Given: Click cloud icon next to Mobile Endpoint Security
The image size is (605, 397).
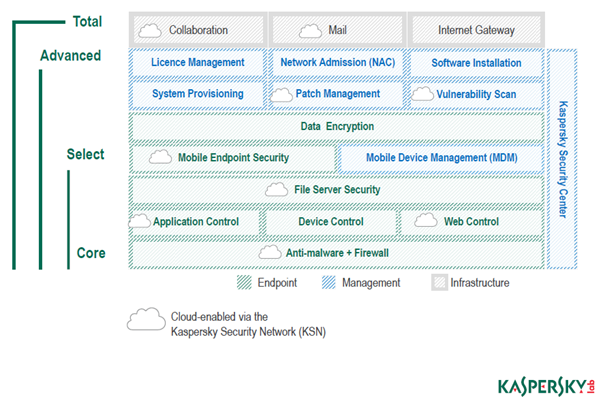Looking at the screenshot, I should coord(160,157).
